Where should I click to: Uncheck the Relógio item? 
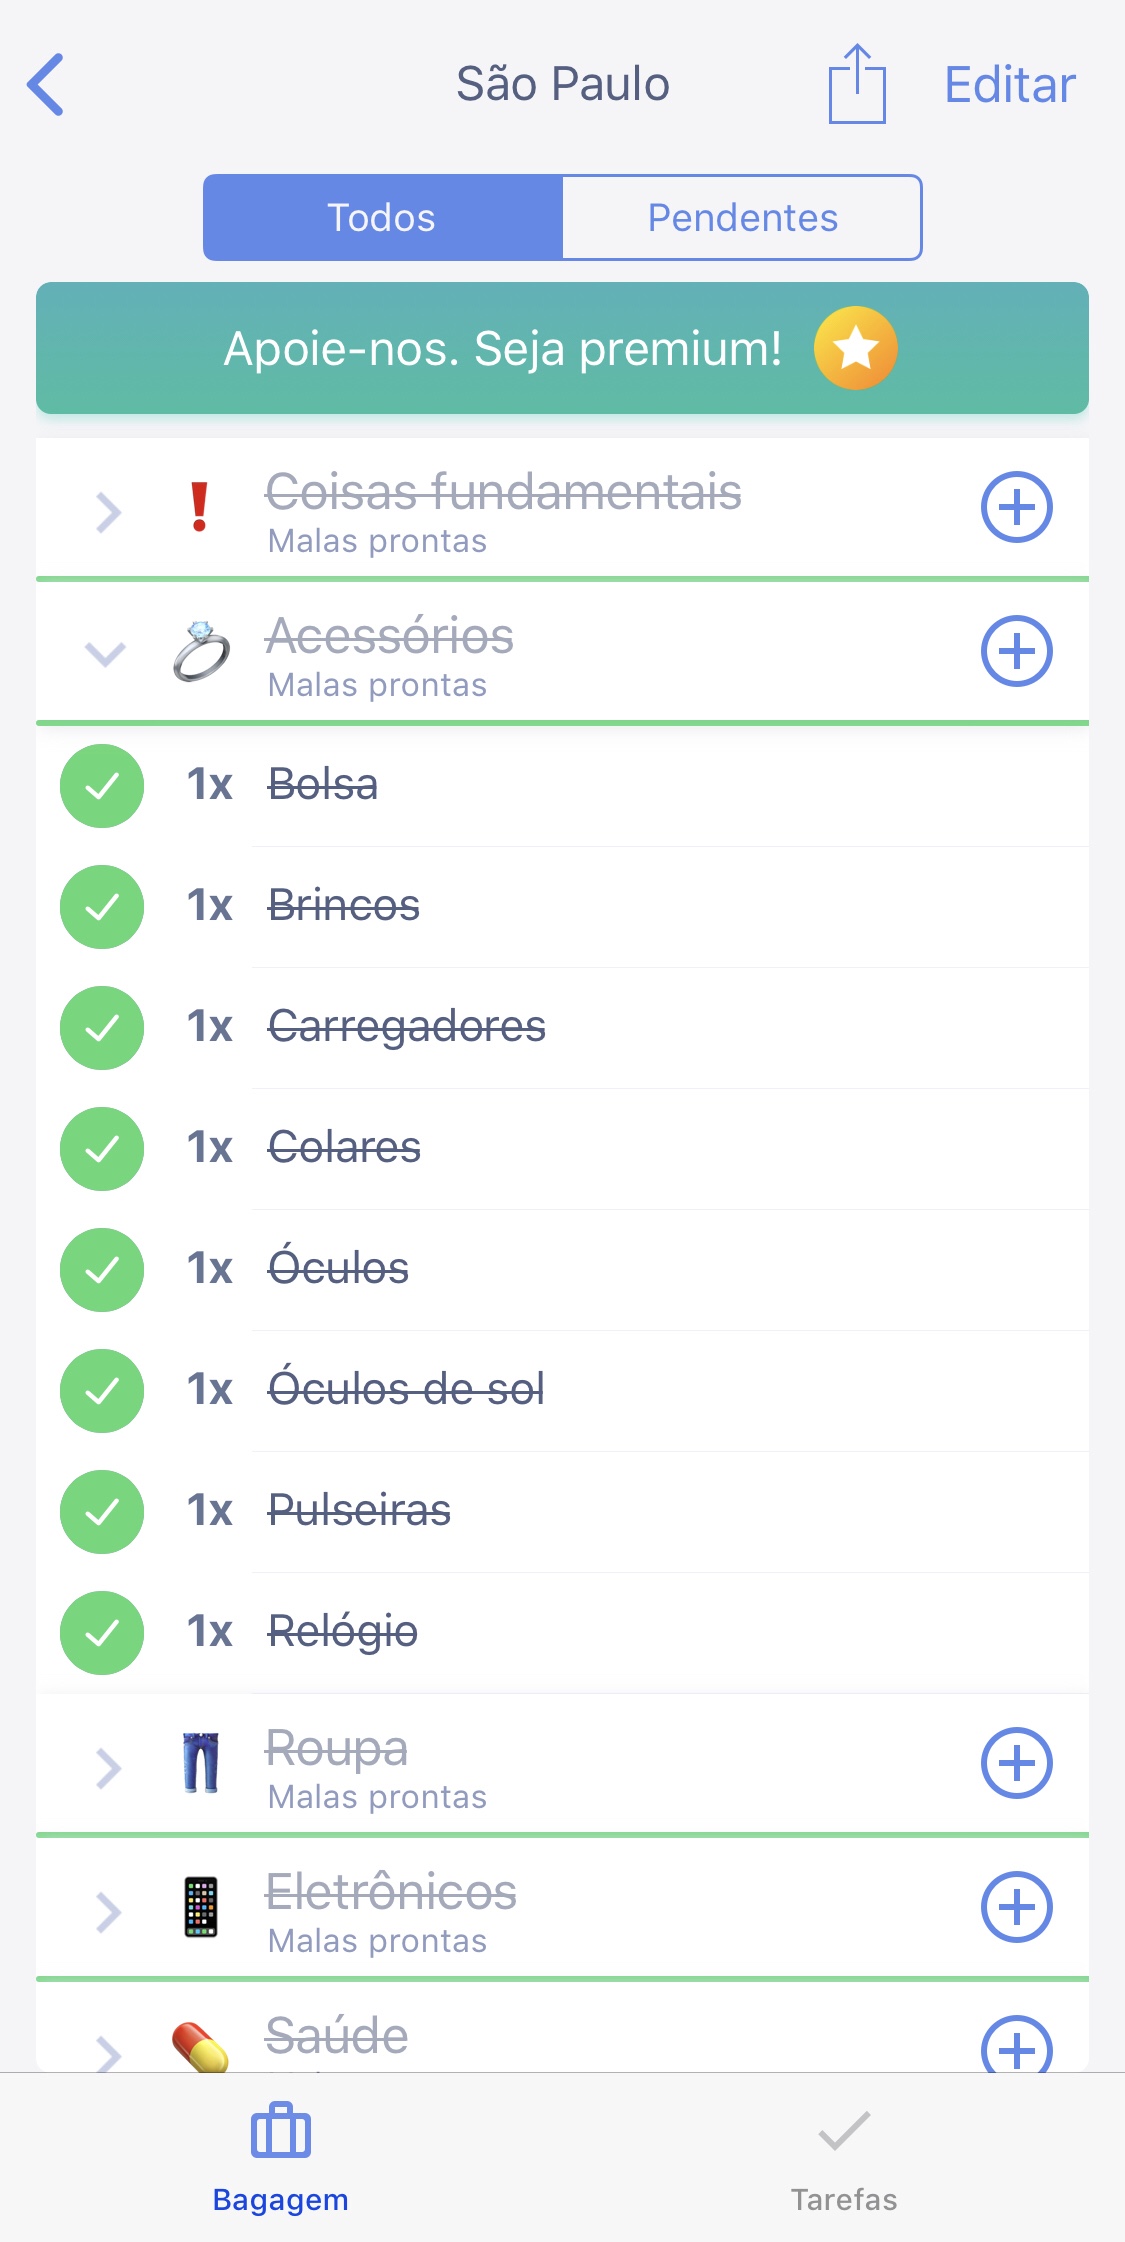pos(102,1633)
